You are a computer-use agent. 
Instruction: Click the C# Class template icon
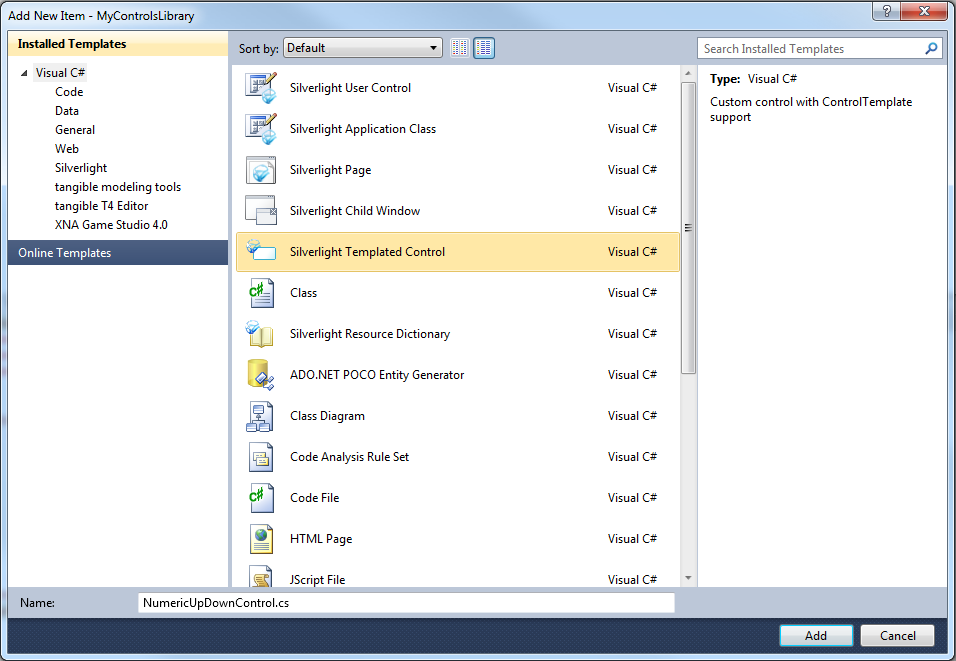[x=261, y=293]
